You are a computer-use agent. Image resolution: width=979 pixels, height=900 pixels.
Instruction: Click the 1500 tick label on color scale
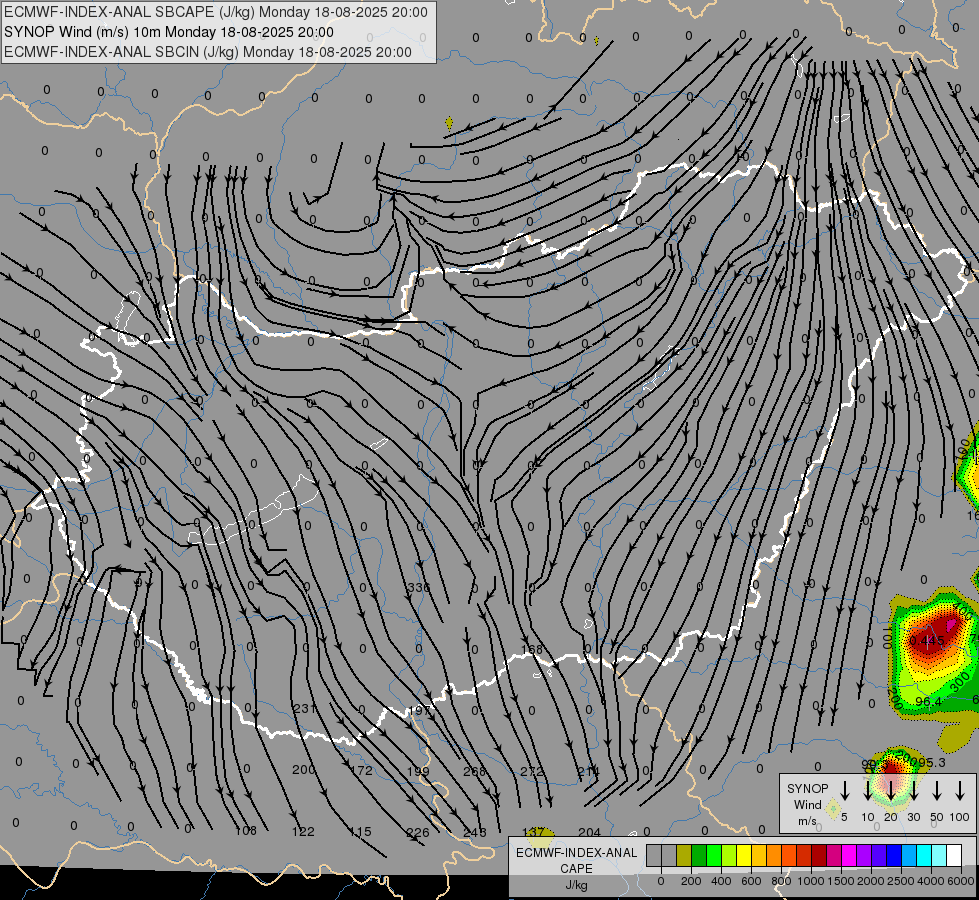click(840, 881)
